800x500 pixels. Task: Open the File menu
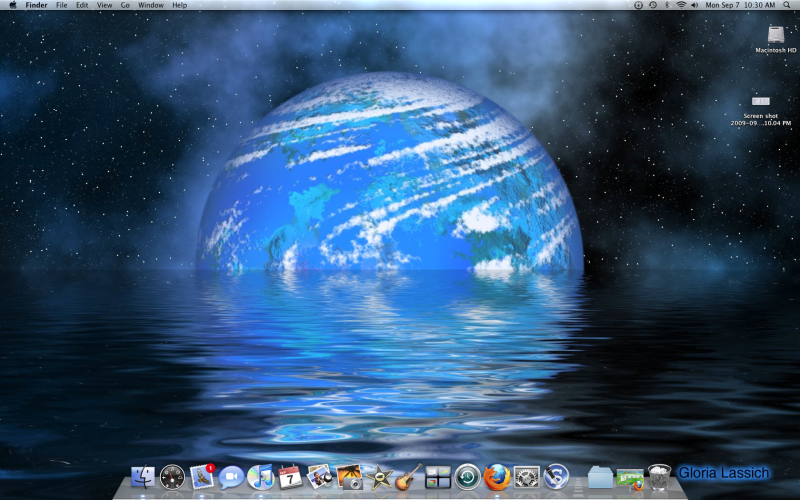pos(62,5)
